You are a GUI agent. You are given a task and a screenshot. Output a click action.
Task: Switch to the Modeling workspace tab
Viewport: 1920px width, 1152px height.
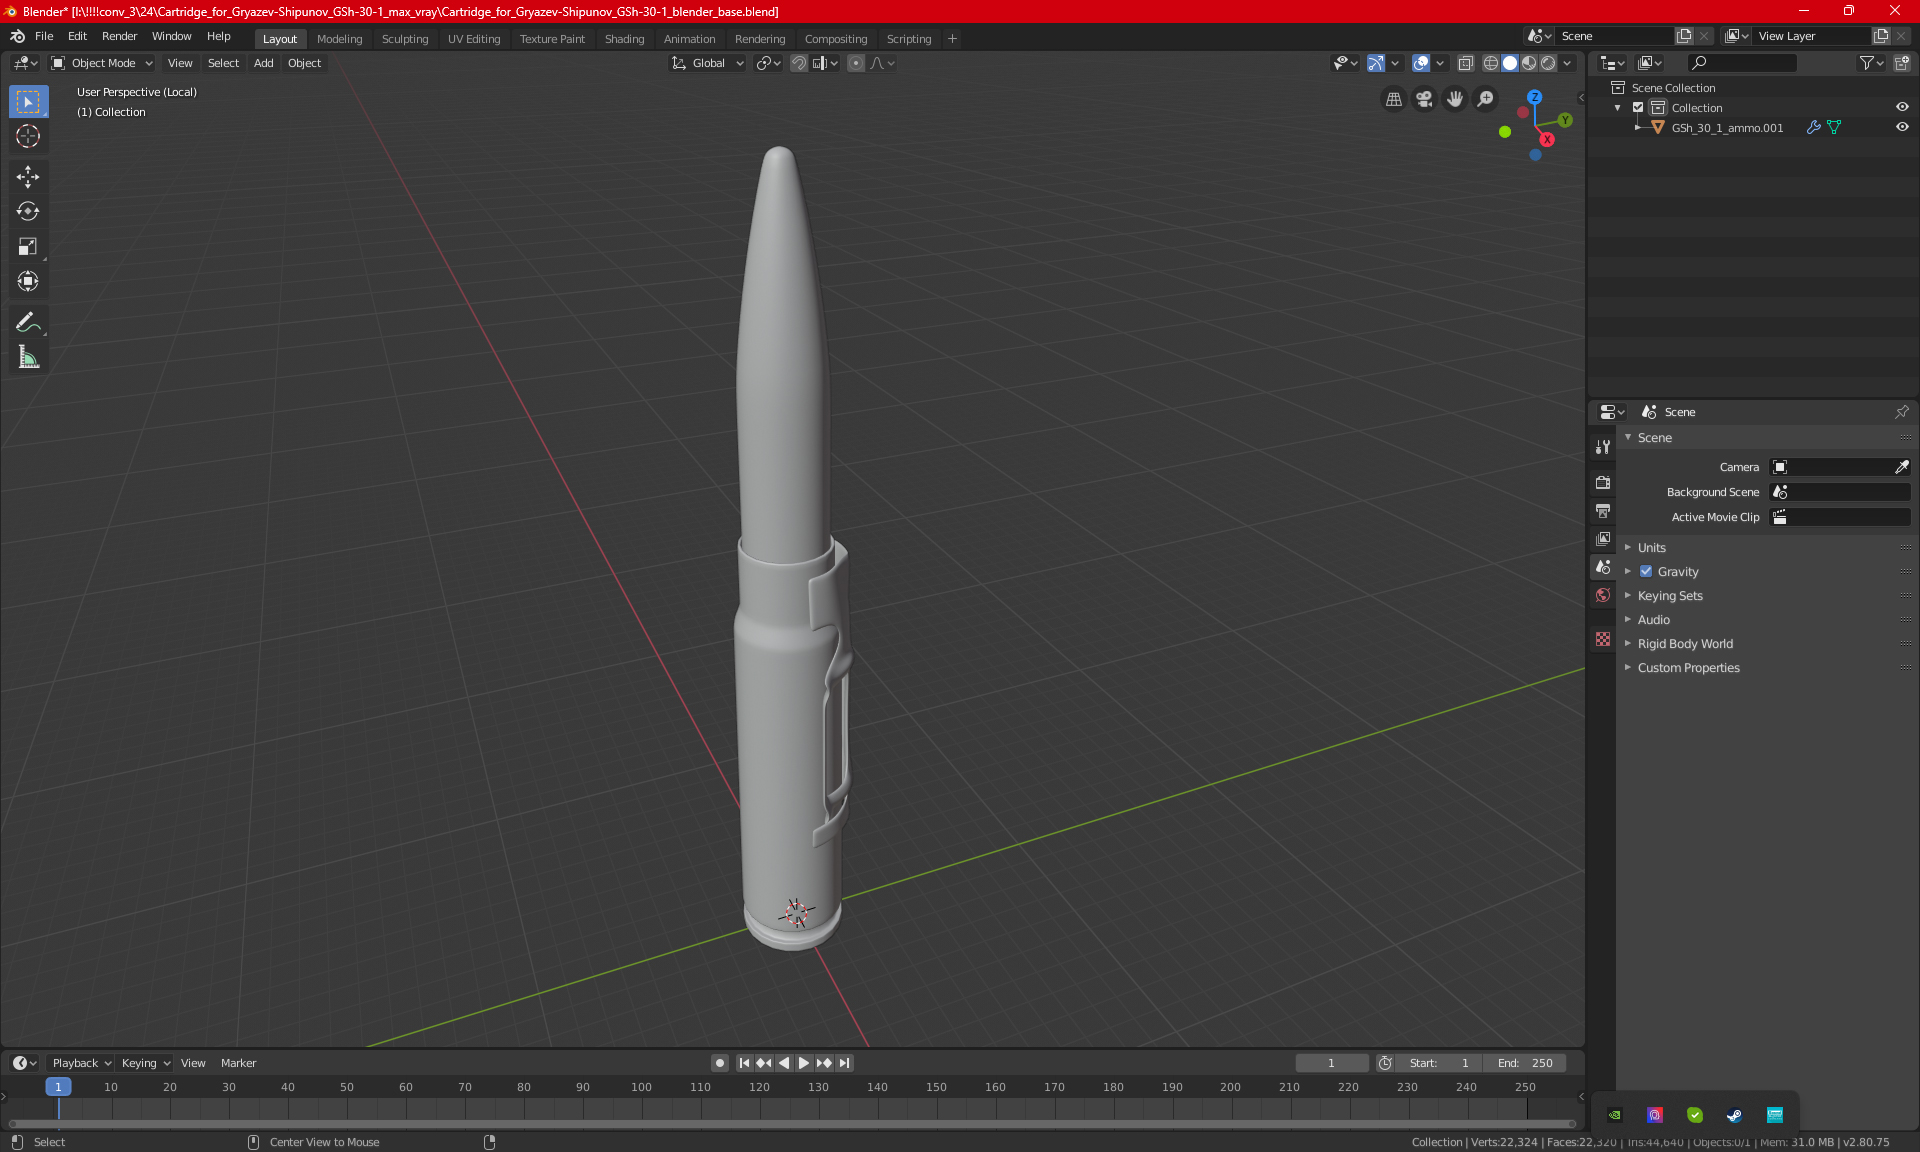pos(339,39)
